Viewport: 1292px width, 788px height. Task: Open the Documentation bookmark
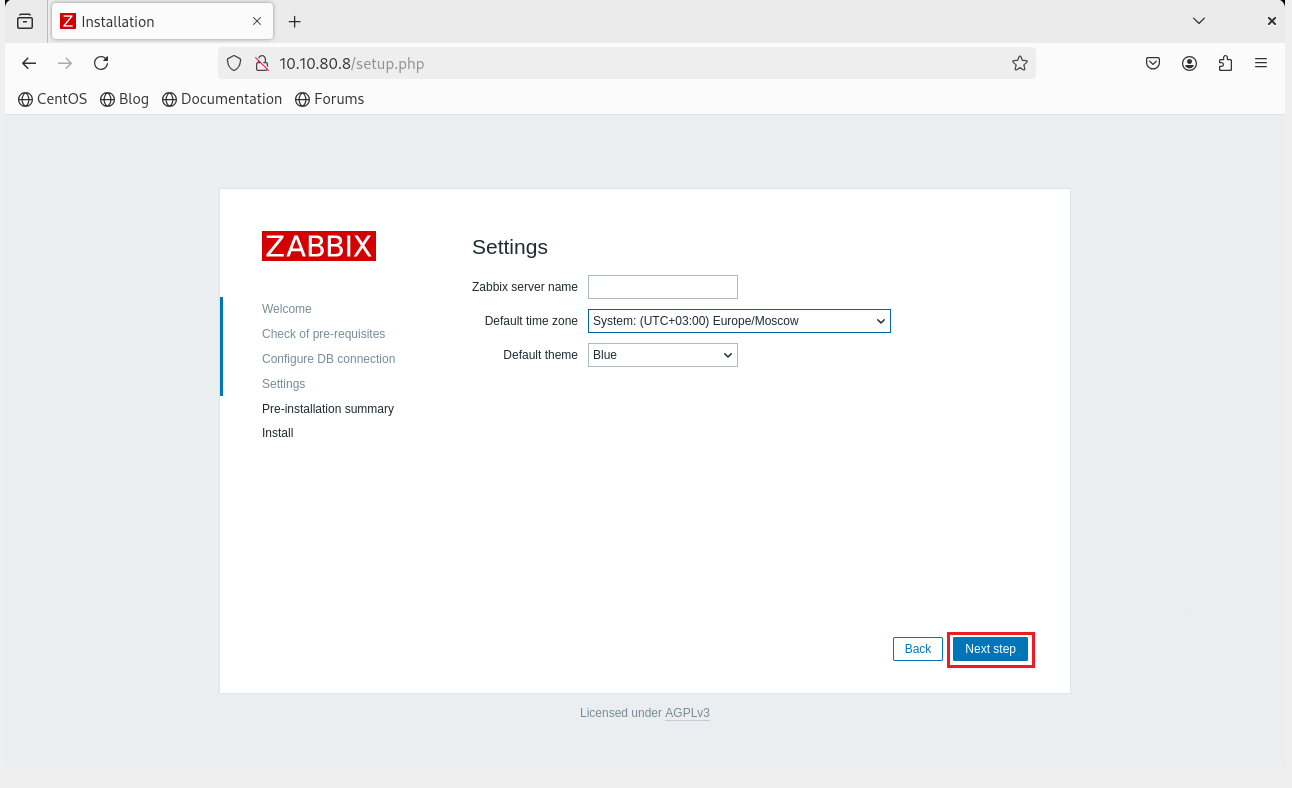[x=222, y=99]
